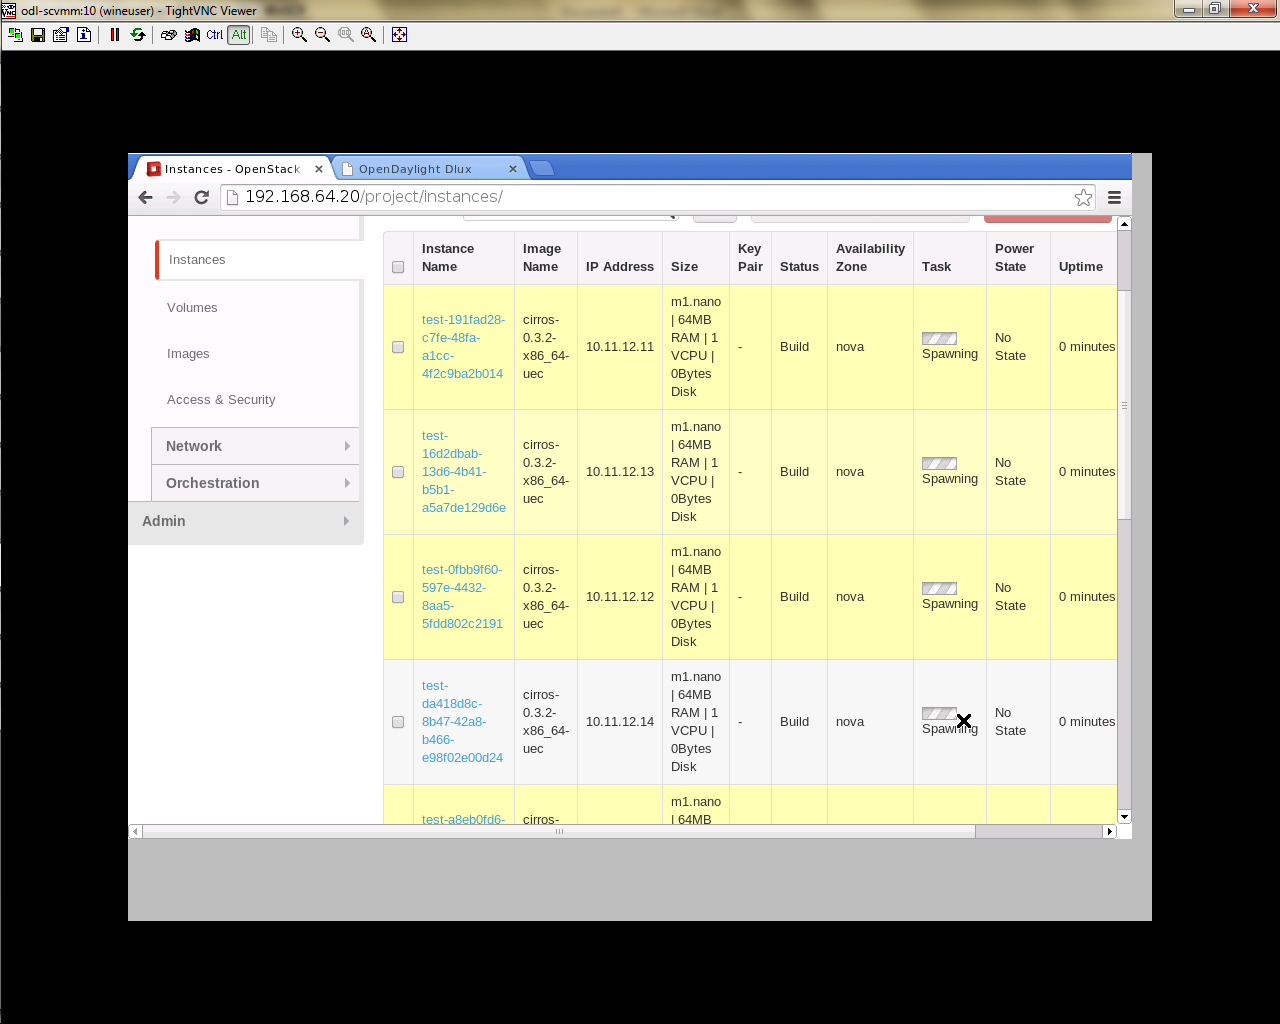Check the select-all instances header checkbox
The image size is (1280, 1024).
click(398, 267)
